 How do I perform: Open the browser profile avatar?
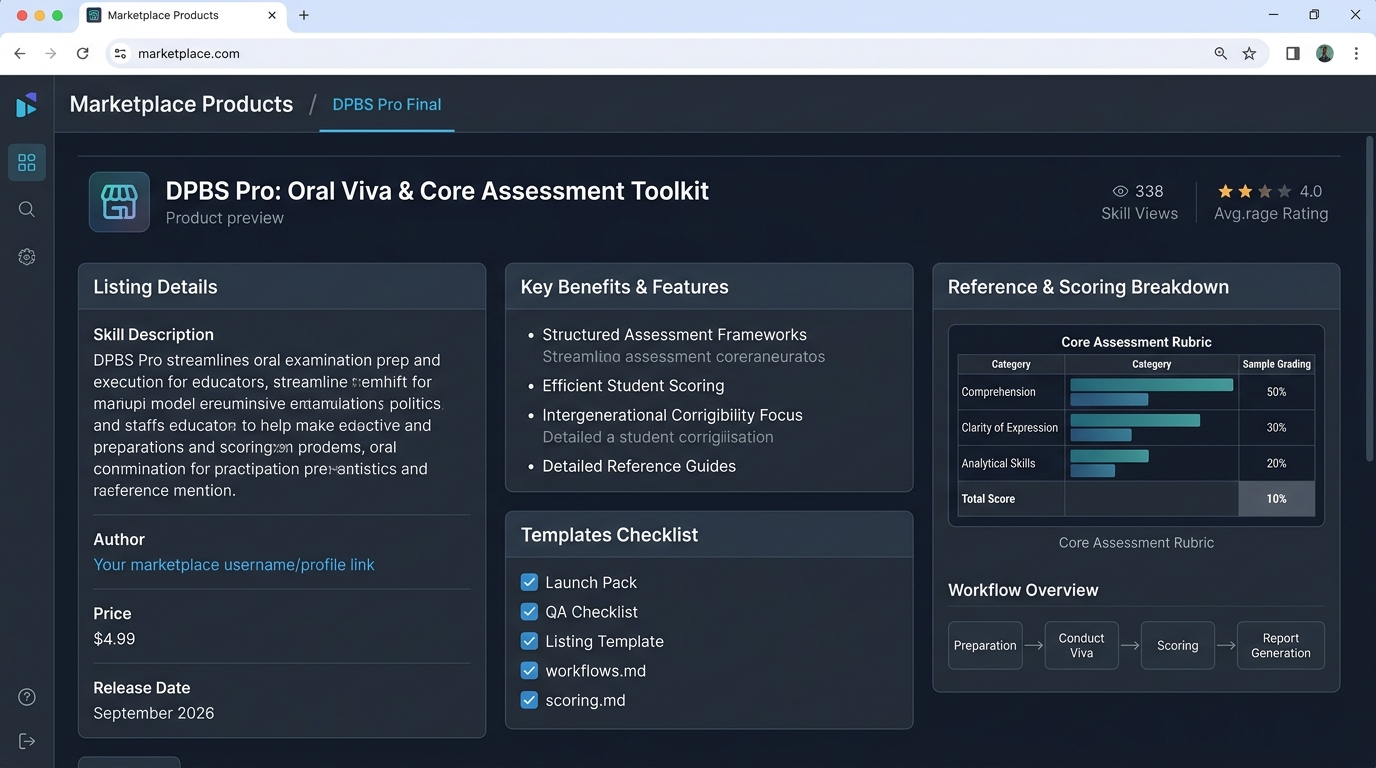(1325, 54)
